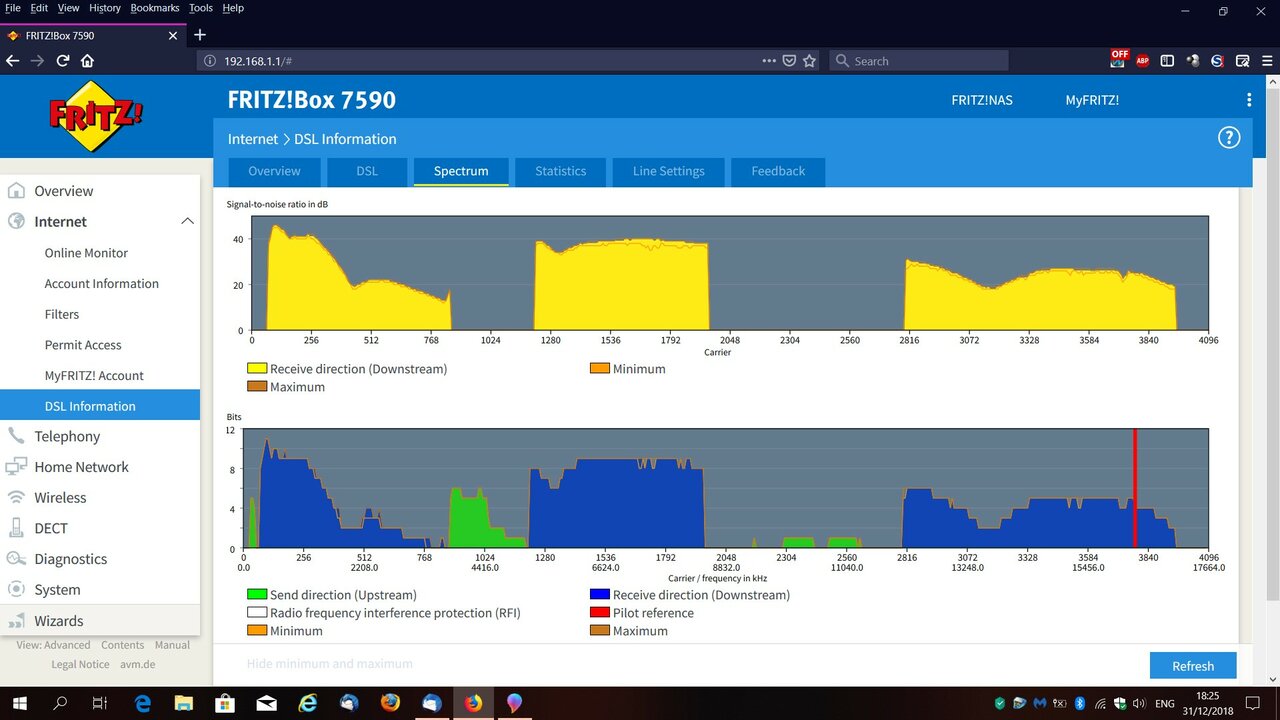Viewport: 1280px width, 720px height.
Task: Collapse the Internet sidebar section
Action: pyautogui.click(x=187, y=221)
